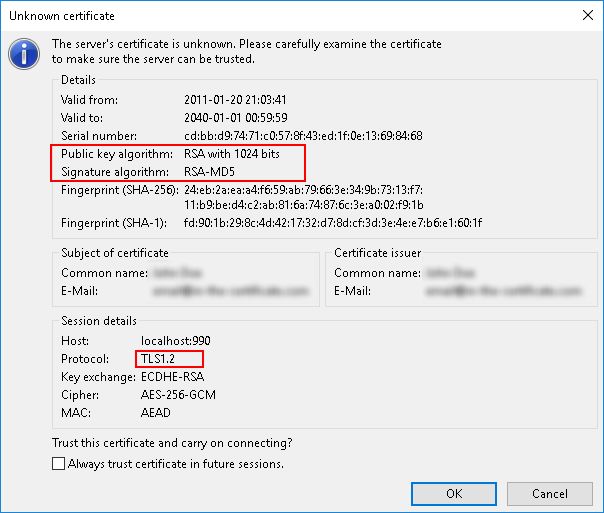Click the 'Unknown certificate' window title
The width and height of the screenshot is (604, 513).
(62, 16)
